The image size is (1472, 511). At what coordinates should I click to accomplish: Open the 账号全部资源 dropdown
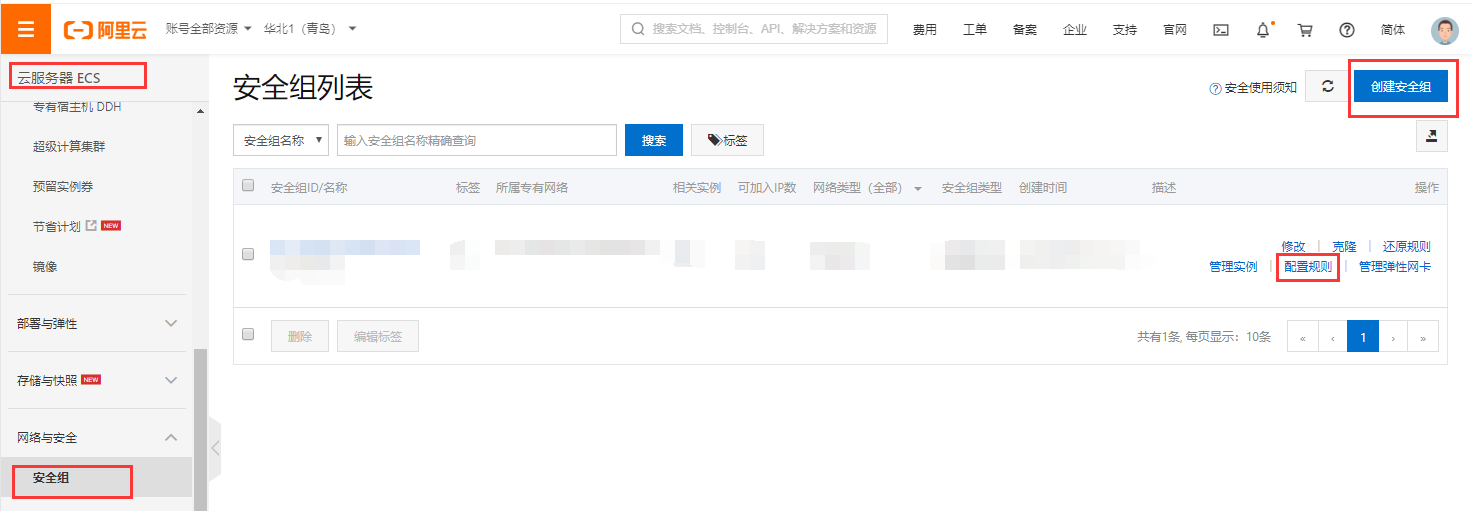pyautogui.click(x=209, y=28)
